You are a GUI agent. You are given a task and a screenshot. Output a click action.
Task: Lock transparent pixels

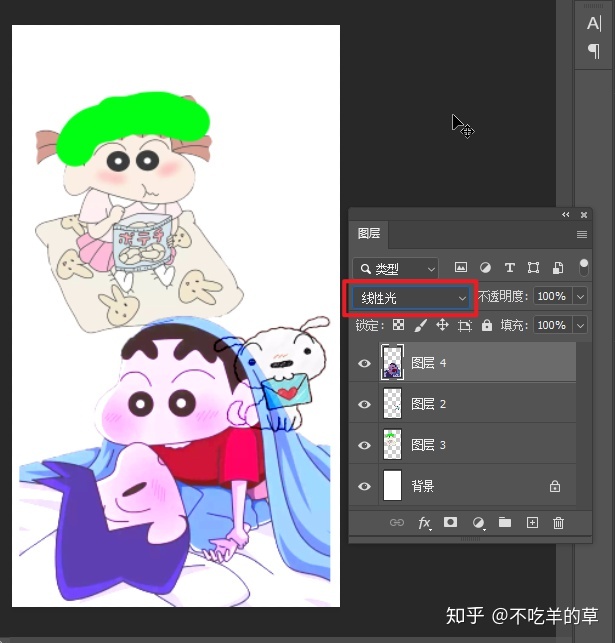tap(398, 325)
